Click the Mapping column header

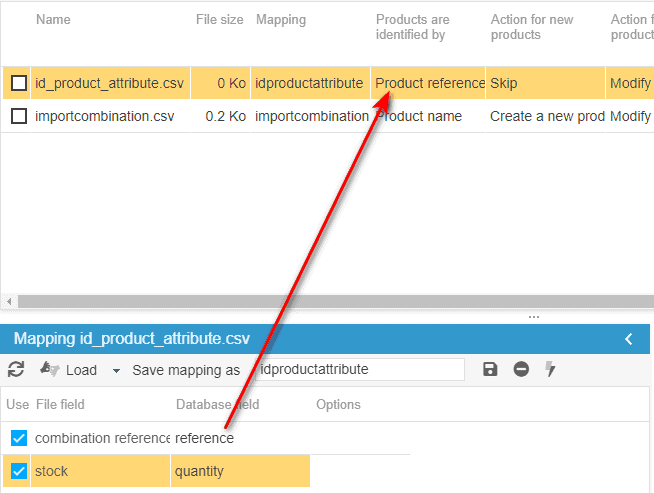(x=281, y=20)
